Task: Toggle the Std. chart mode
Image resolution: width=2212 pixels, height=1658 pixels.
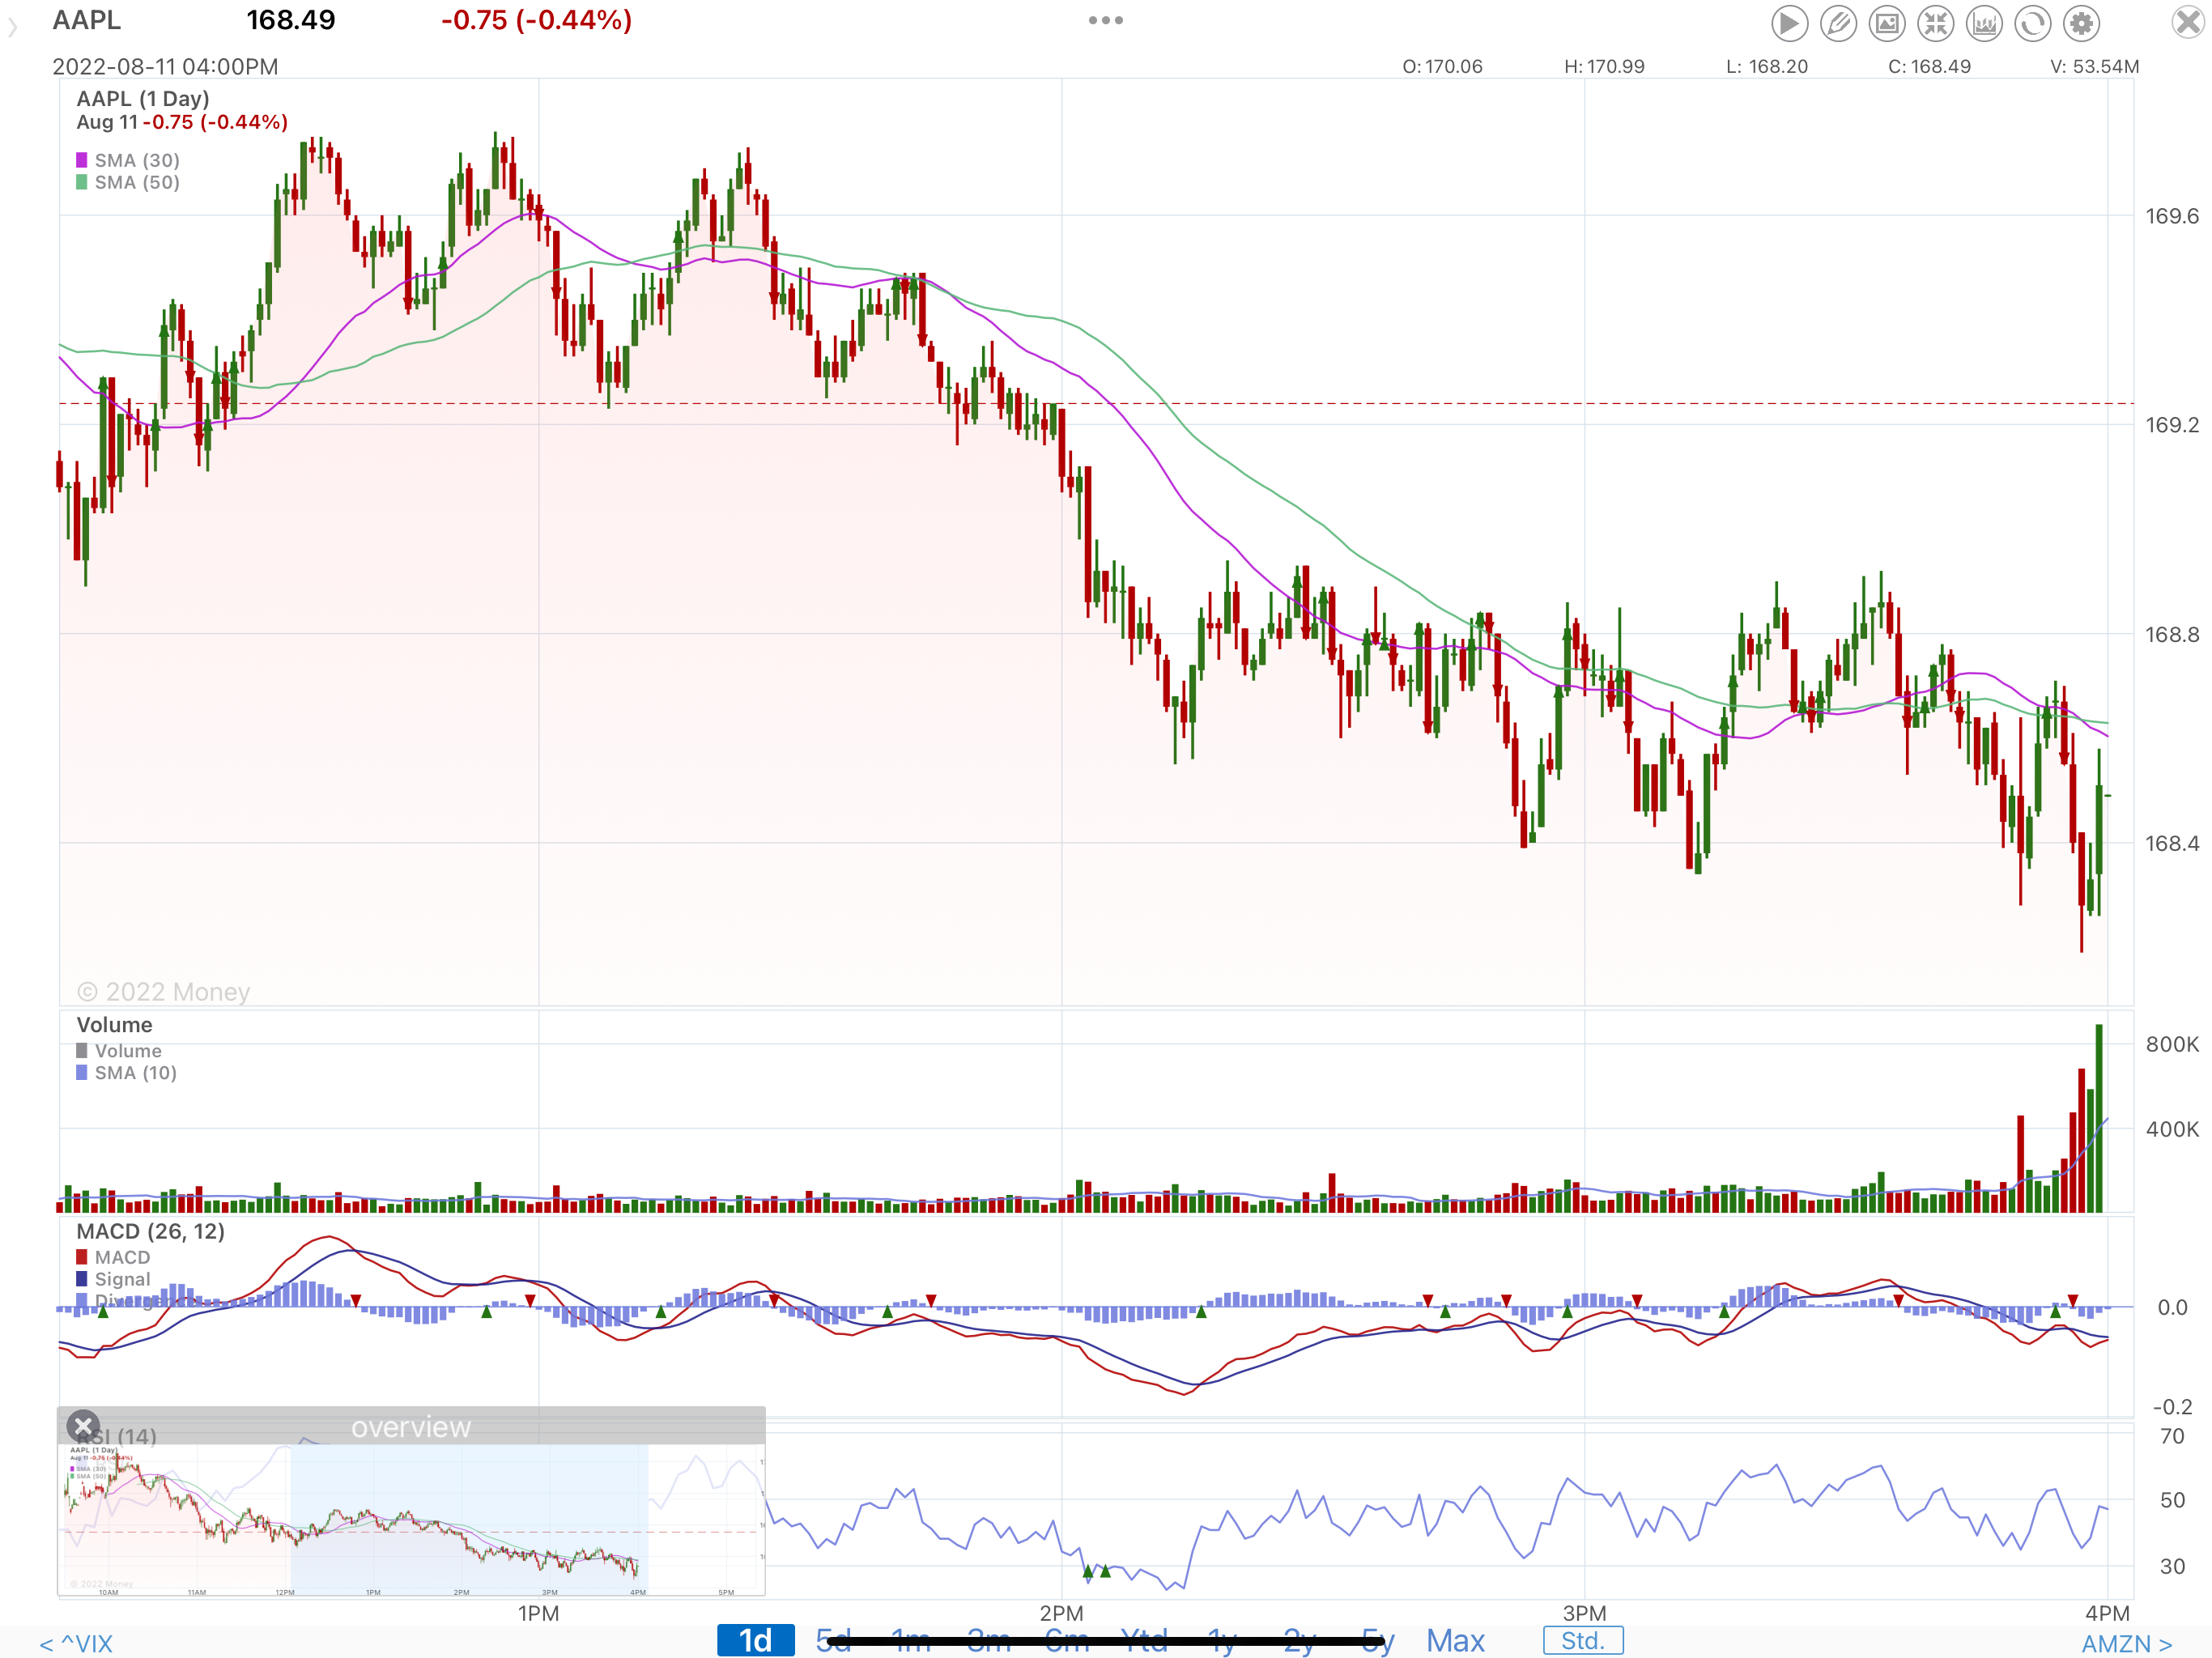Action: (x=1582, y=1641)
